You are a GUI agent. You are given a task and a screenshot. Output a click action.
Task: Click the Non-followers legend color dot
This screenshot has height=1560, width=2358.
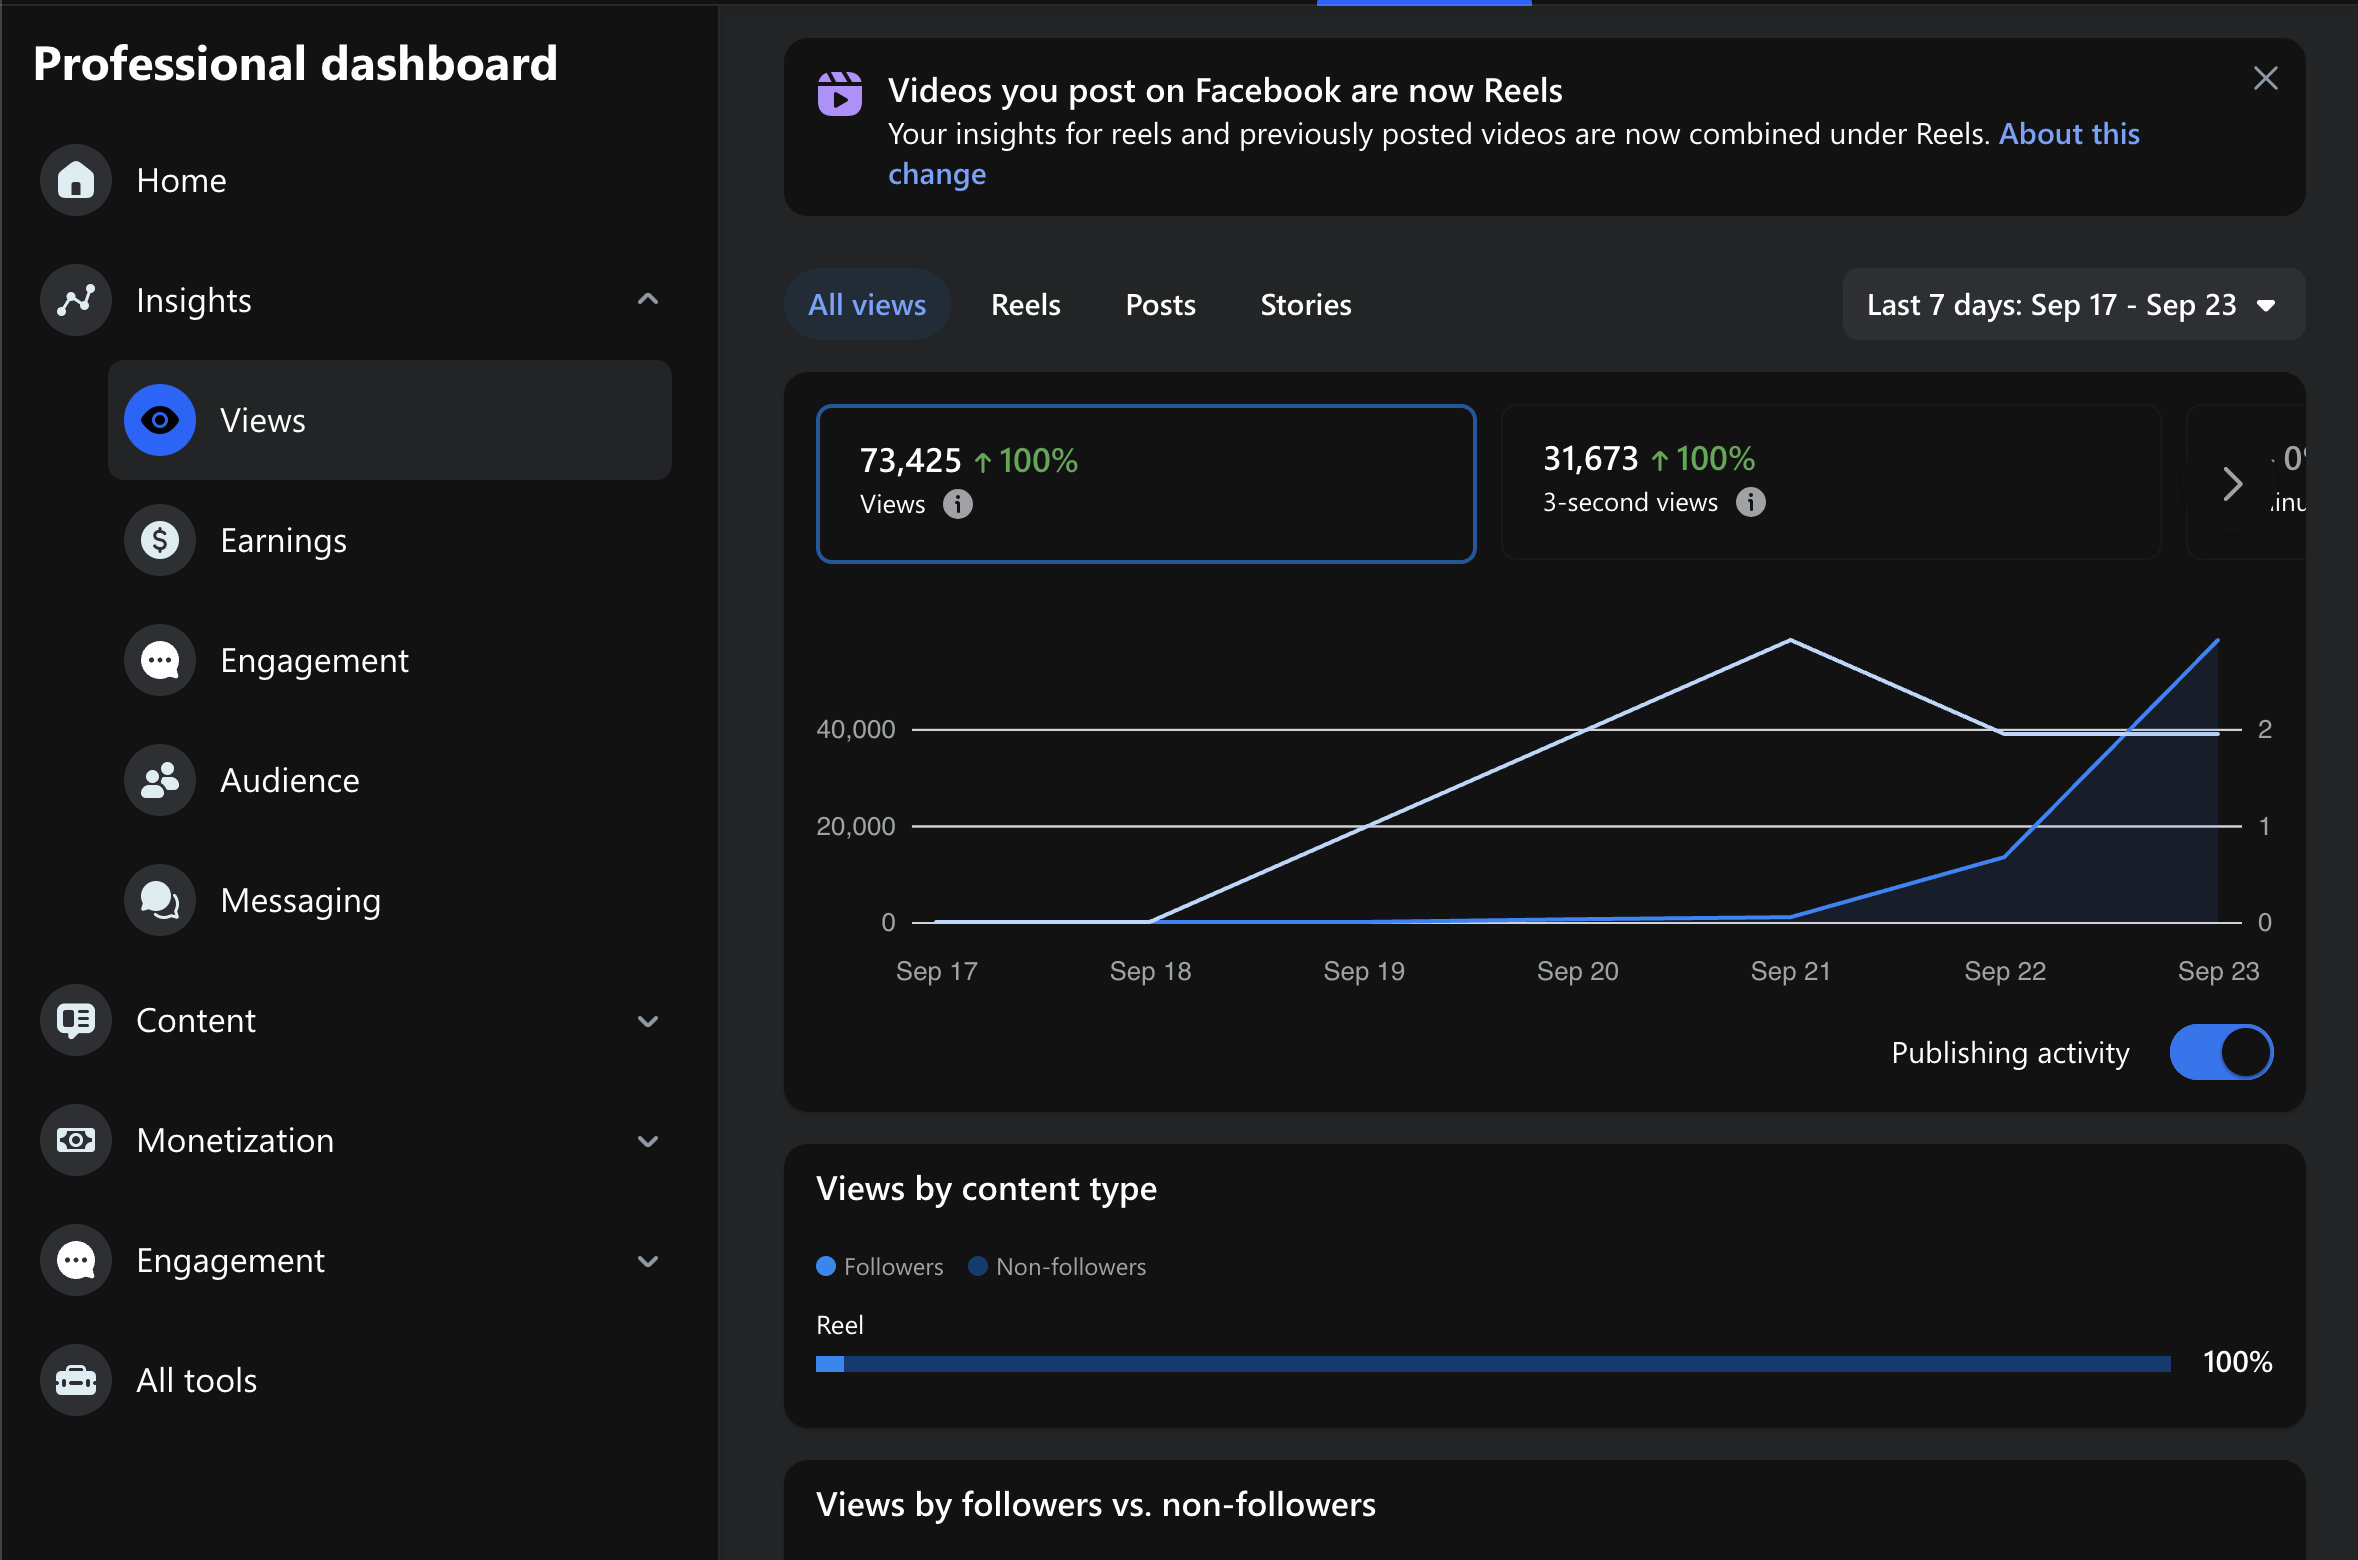978,1266
